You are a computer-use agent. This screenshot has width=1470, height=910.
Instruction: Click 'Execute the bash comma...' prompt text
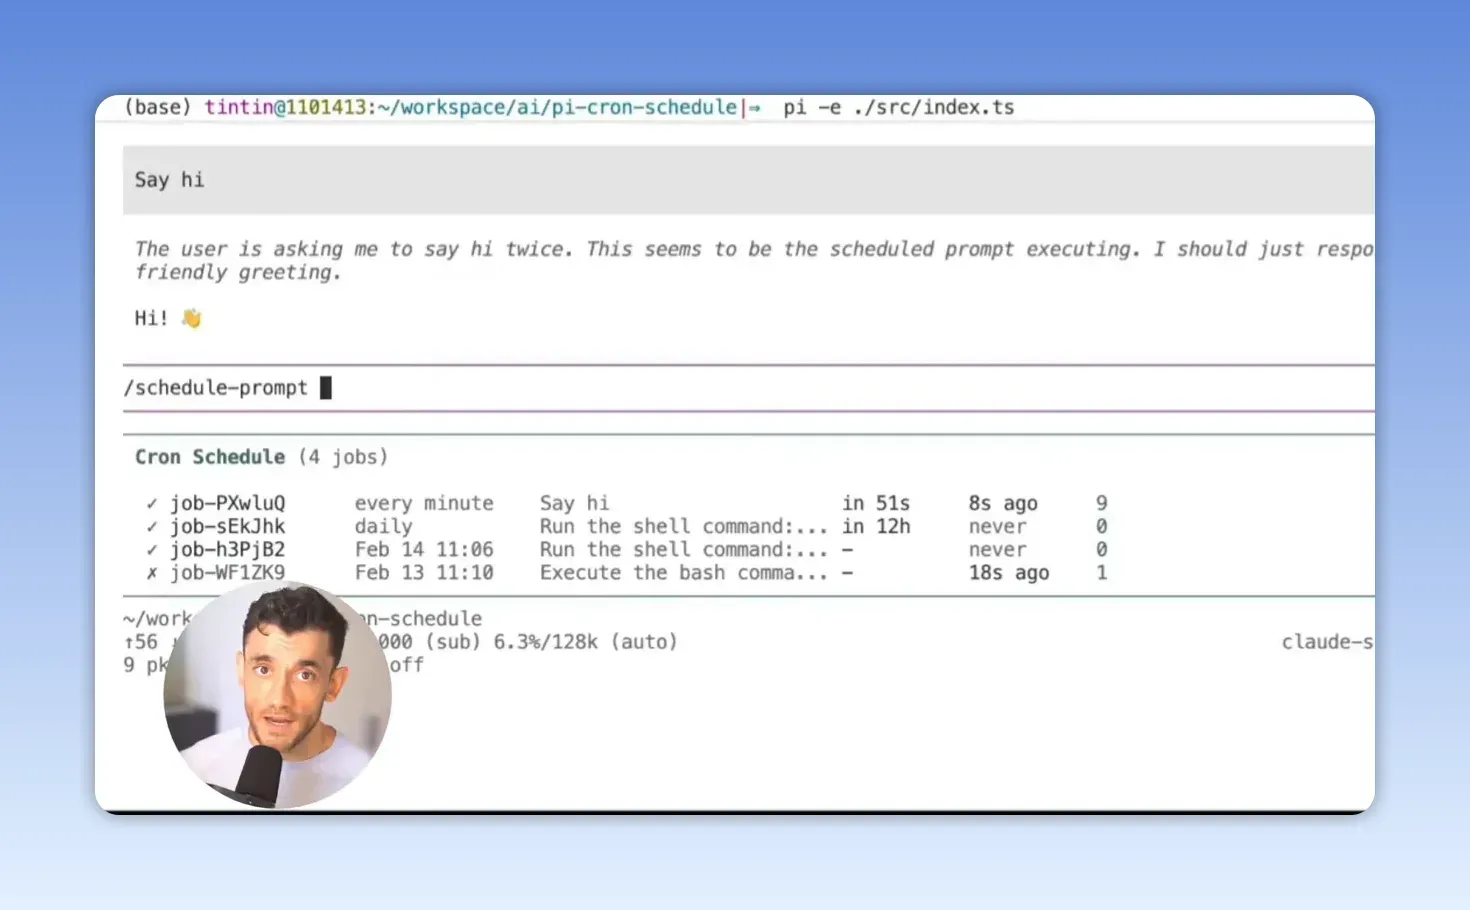click(684, 573)
